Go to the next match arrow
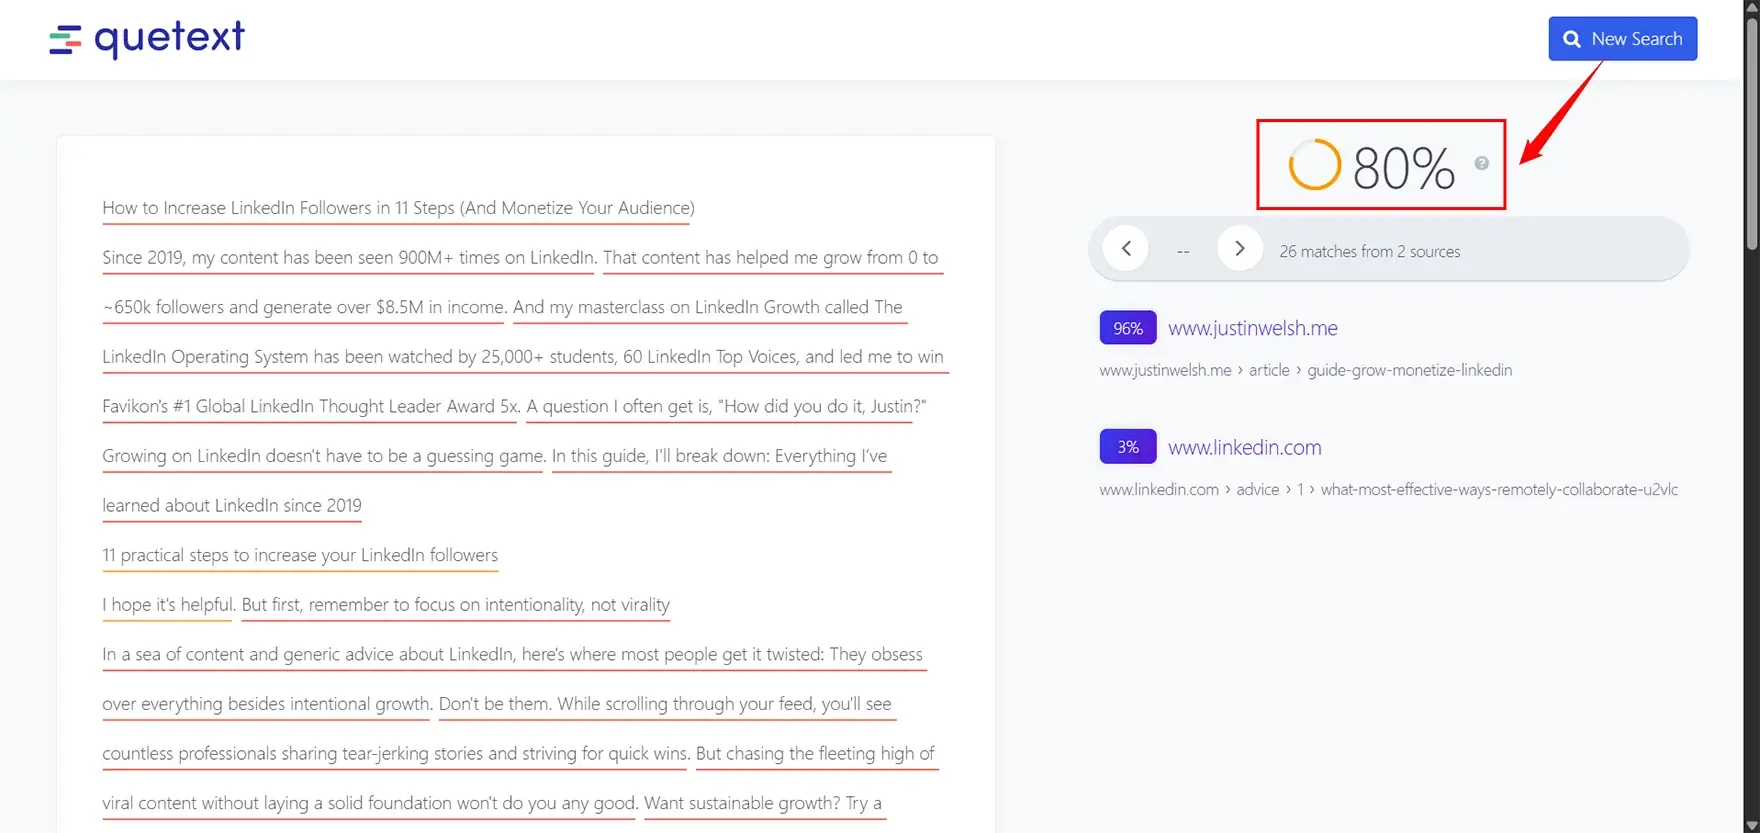The width and height of the screenshot is (1760, 833). (1240, 249)
